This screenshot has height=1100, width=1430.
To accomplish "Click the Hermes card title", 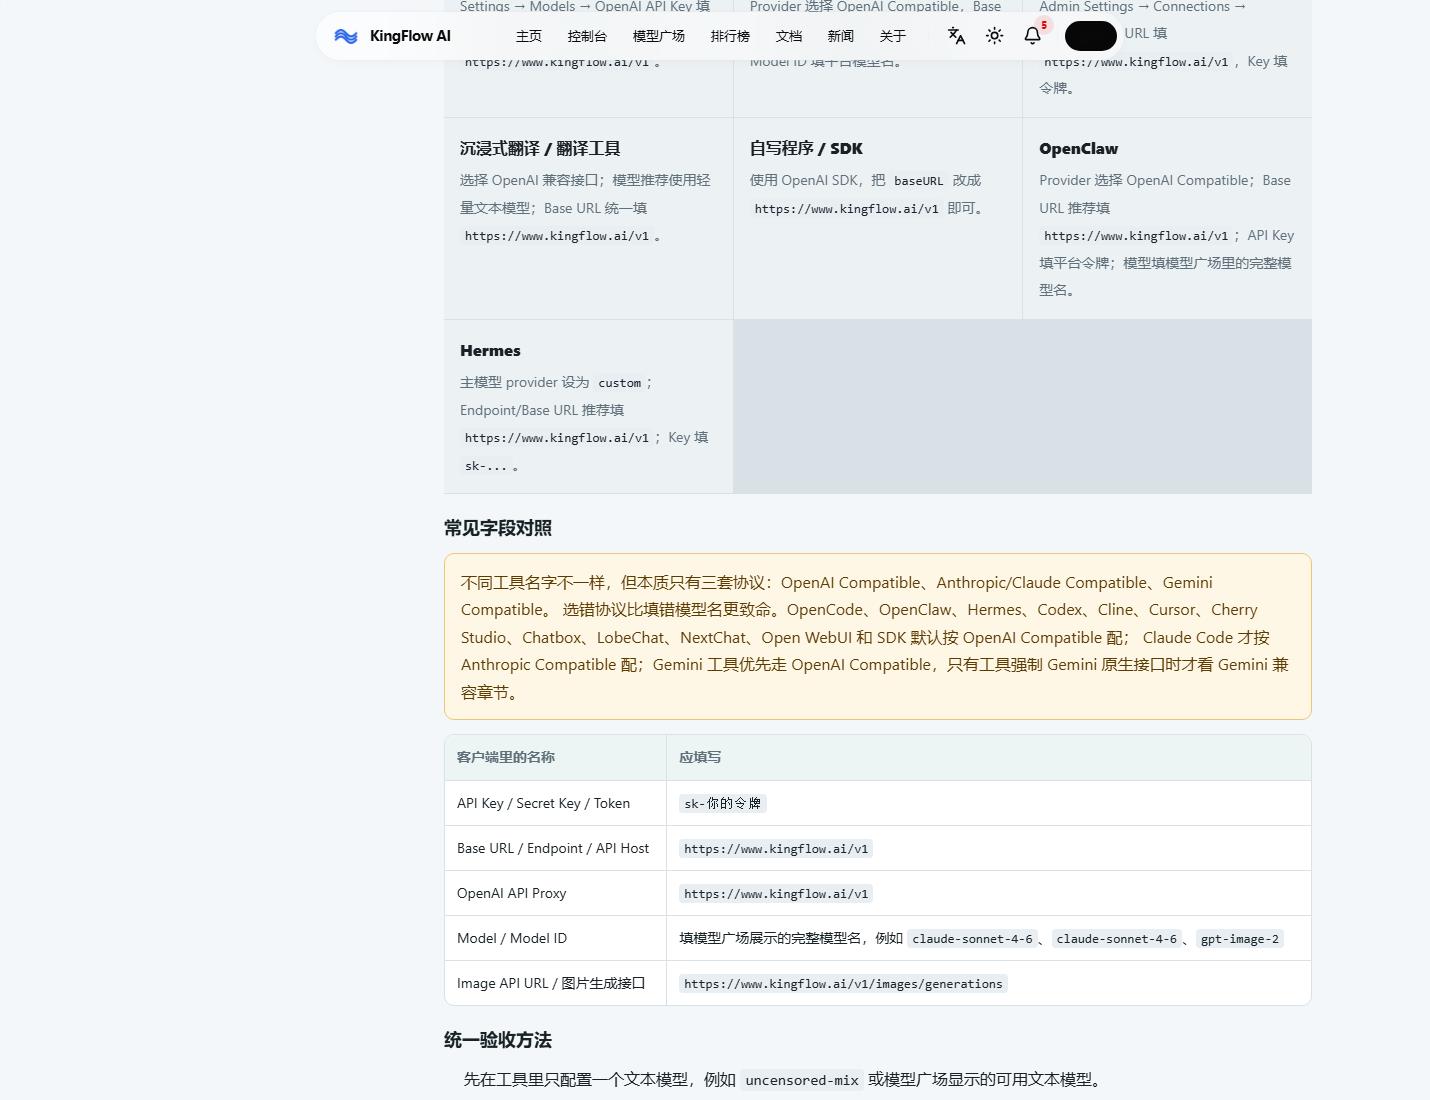I will 490,350.
